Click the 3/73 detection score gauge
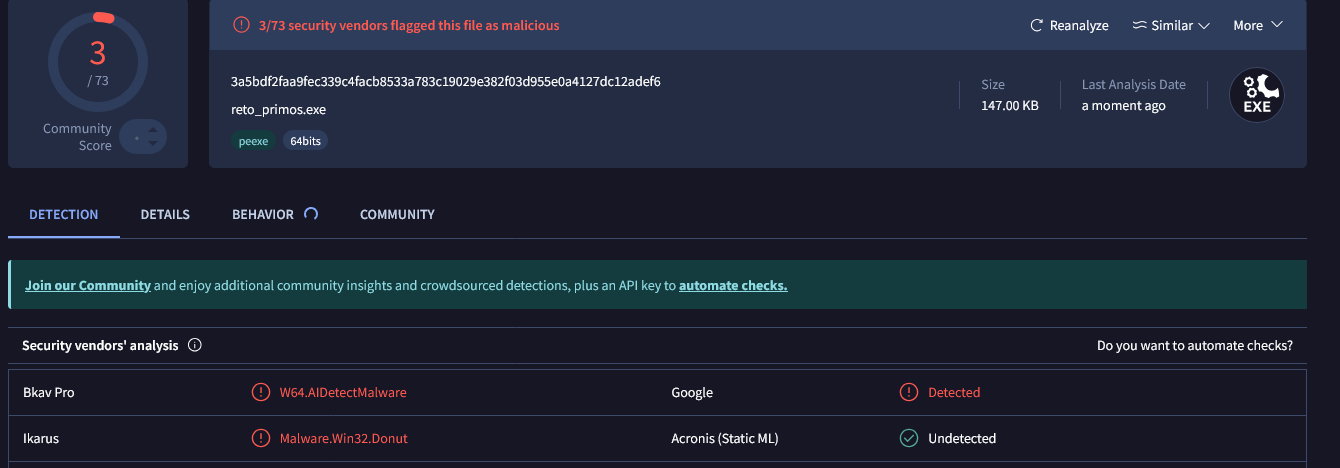 point(97,62)
